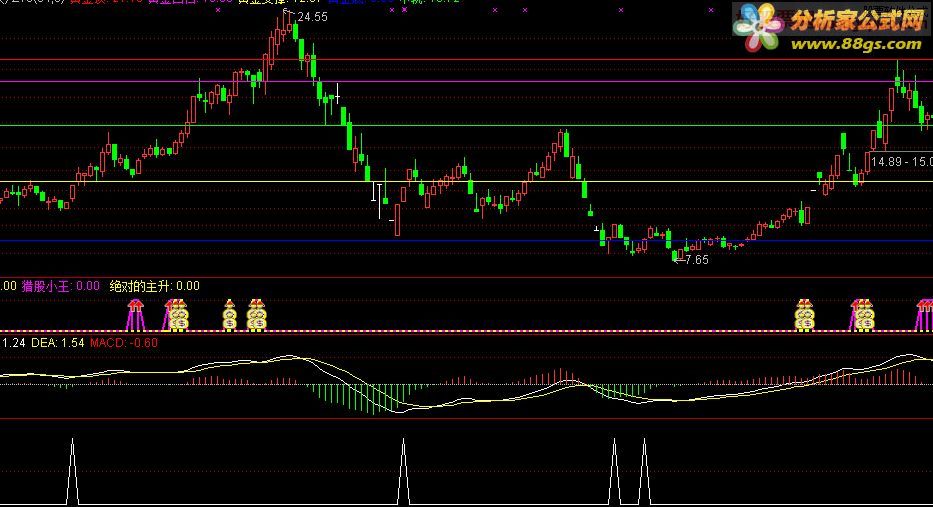The height and width of the screenshot is (507, 933).
Task: Click the 7.65 low price label
Action: click(x=697, y=259)
